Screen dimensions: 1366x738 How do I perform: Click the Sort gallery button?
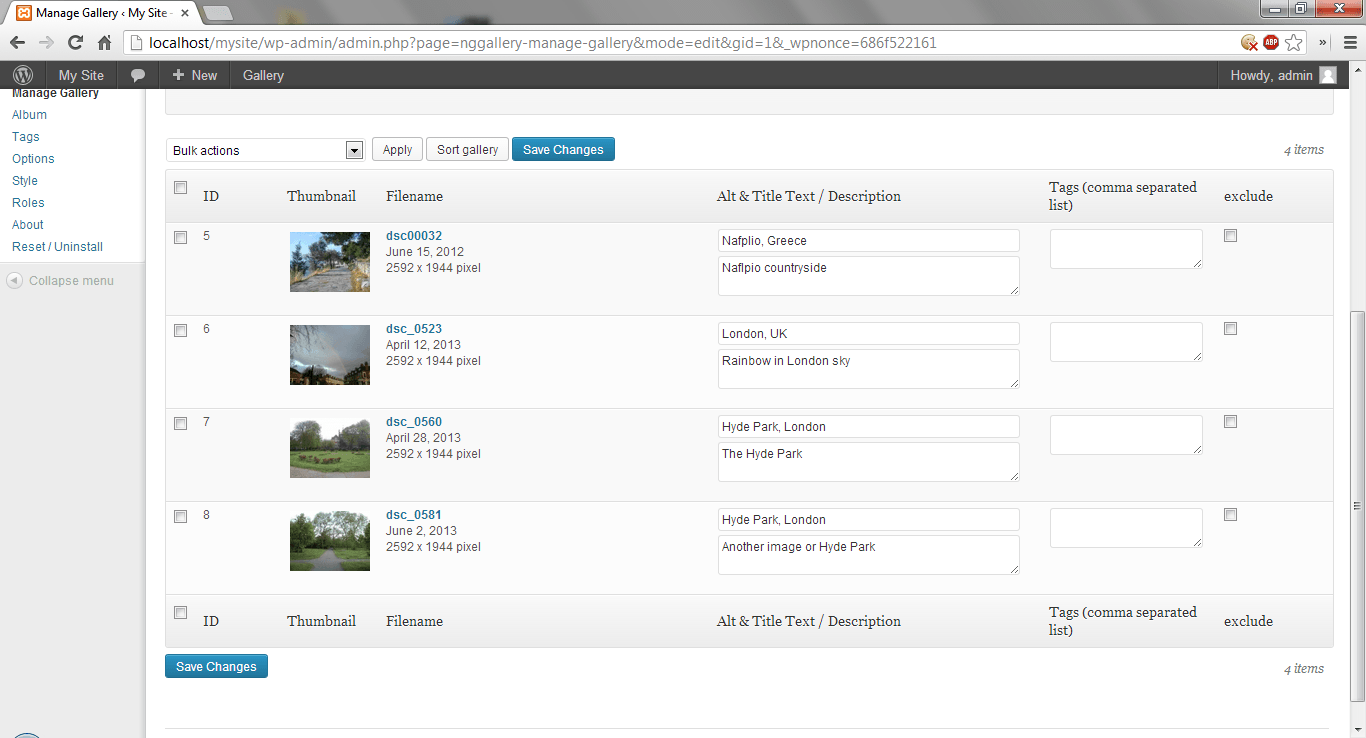pos(467,150)
